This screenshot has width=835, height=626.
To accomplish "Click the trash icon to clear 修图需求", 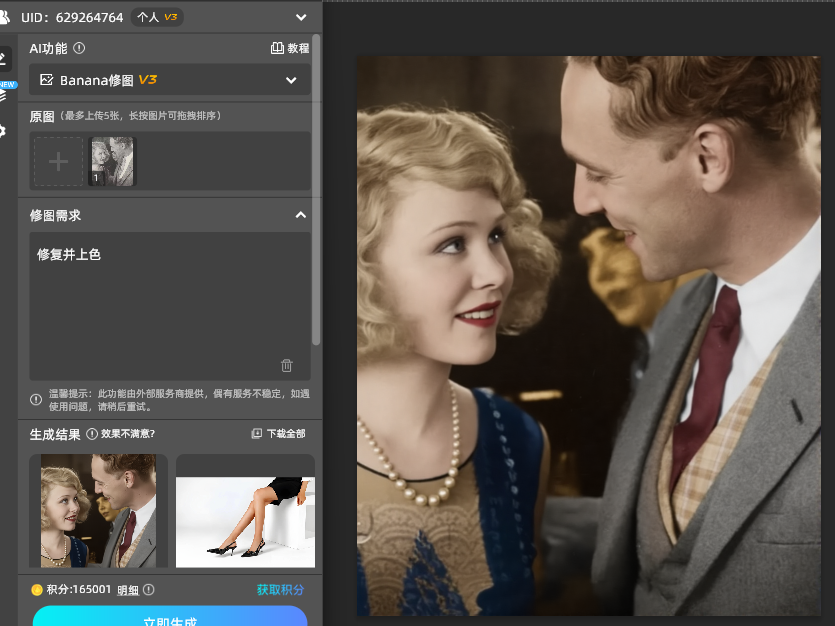I will click(x=287, y=366).
